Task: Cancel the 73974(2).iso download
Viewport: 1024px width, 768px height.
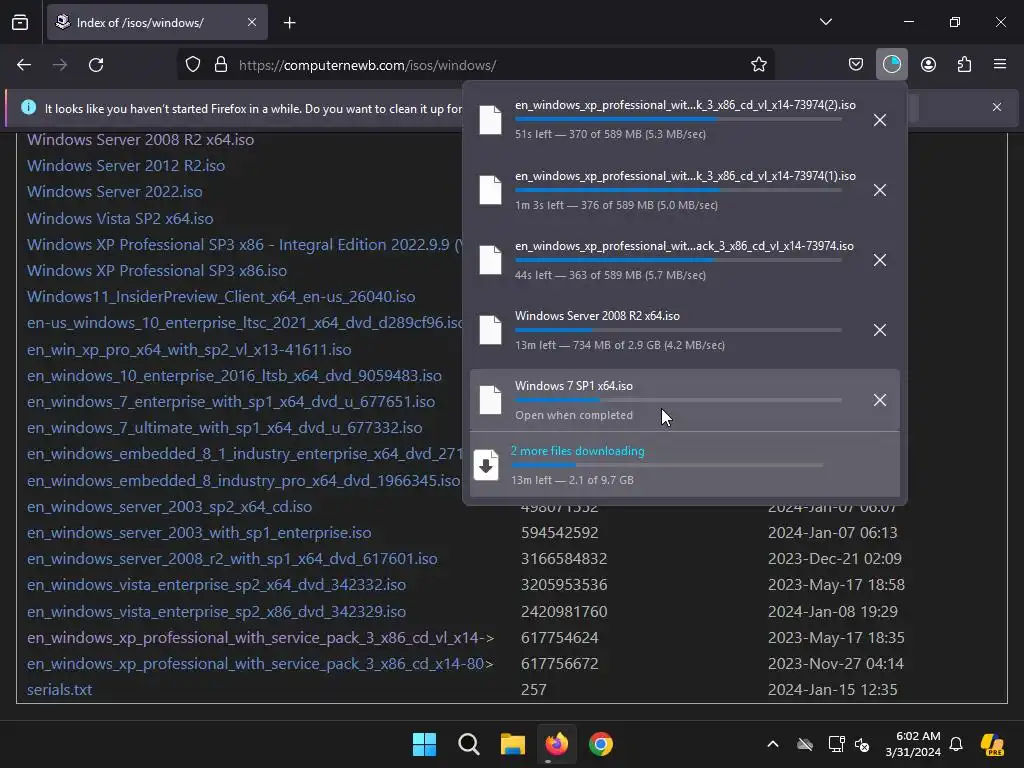Action: (880, 120)
